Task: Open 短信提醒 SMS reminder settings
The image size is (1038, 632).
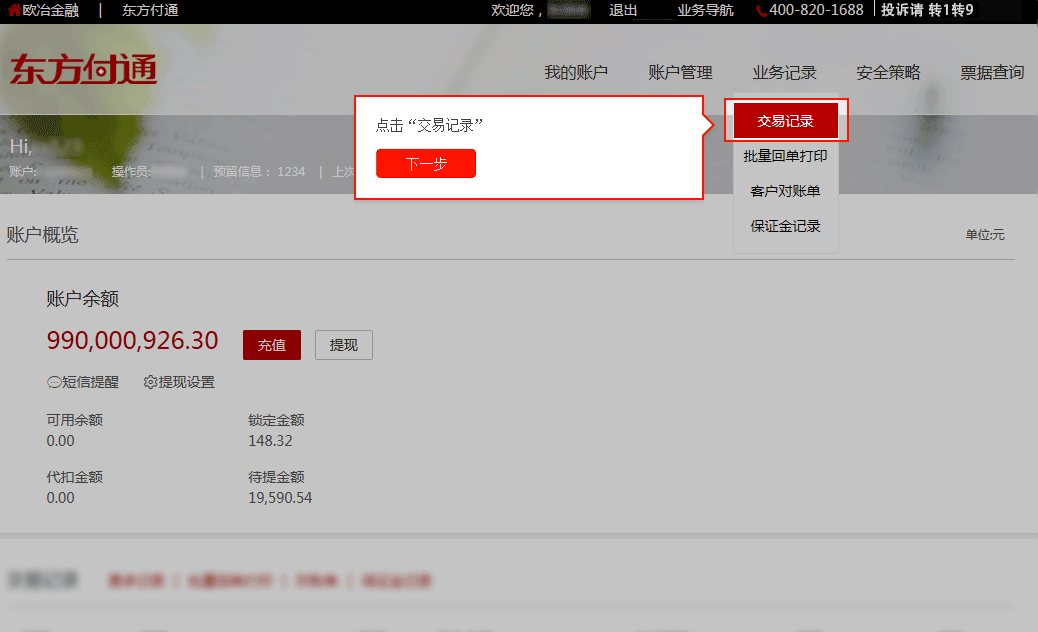Action: (83, 382)
